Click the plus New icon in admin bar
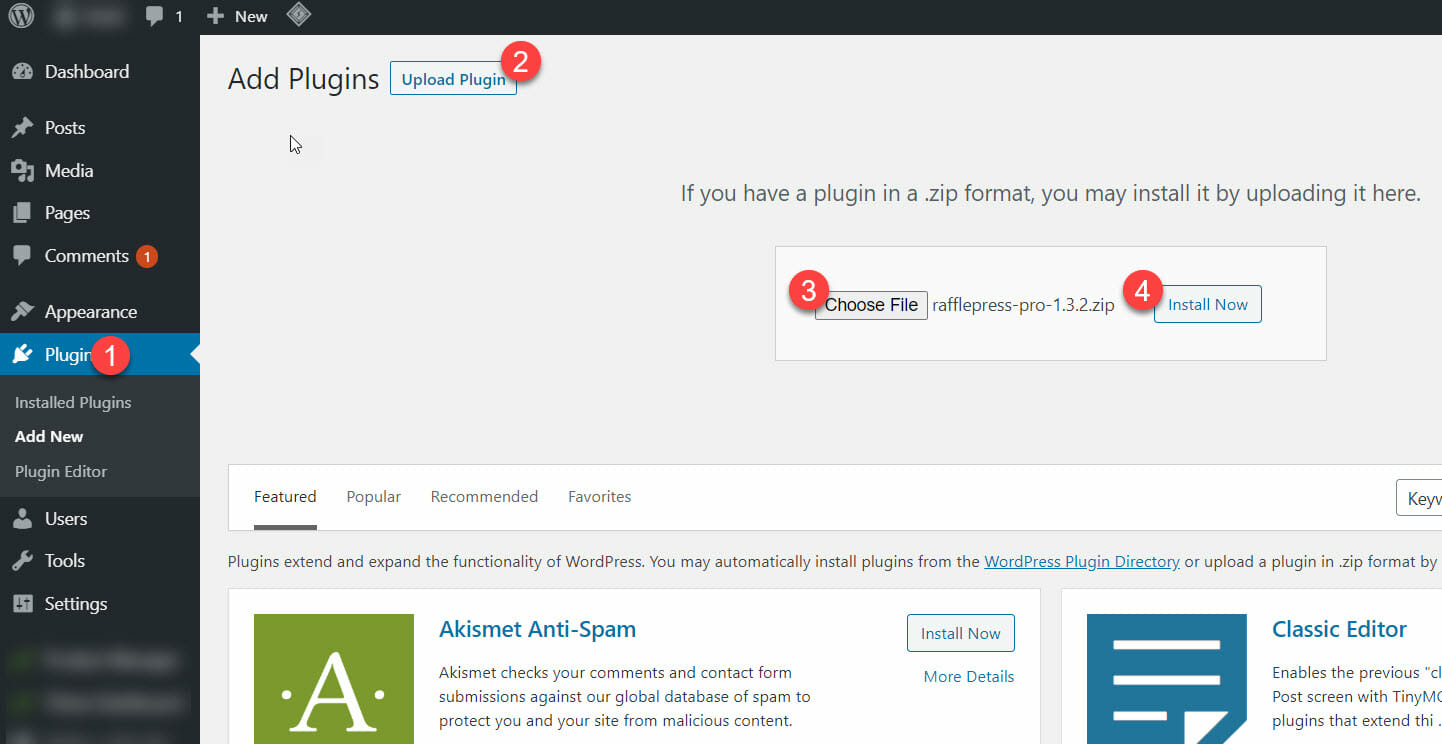 [x=215, y=16]
